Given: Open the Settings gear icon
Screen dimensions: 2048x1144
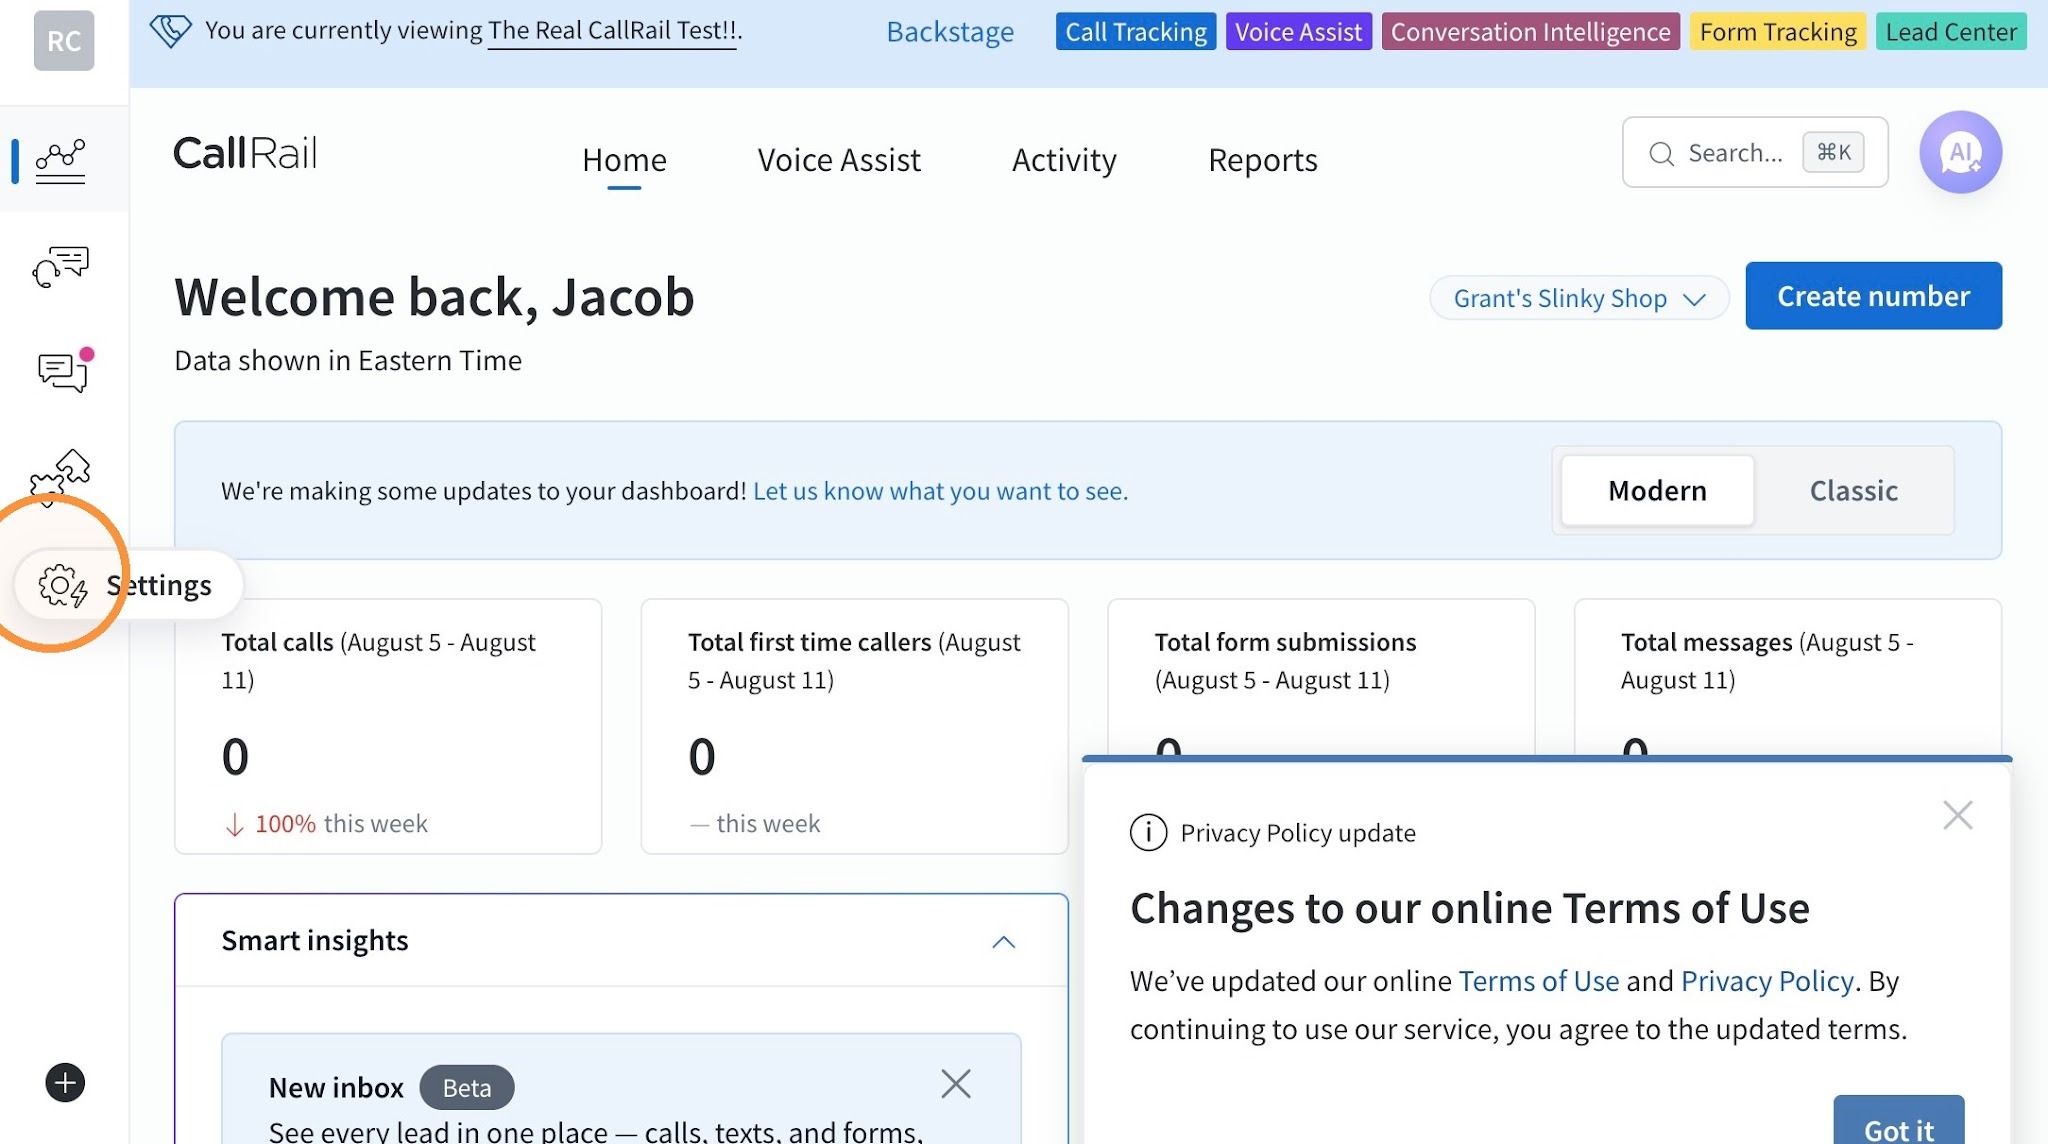Looking at the screenshot, I should point(63,586).
